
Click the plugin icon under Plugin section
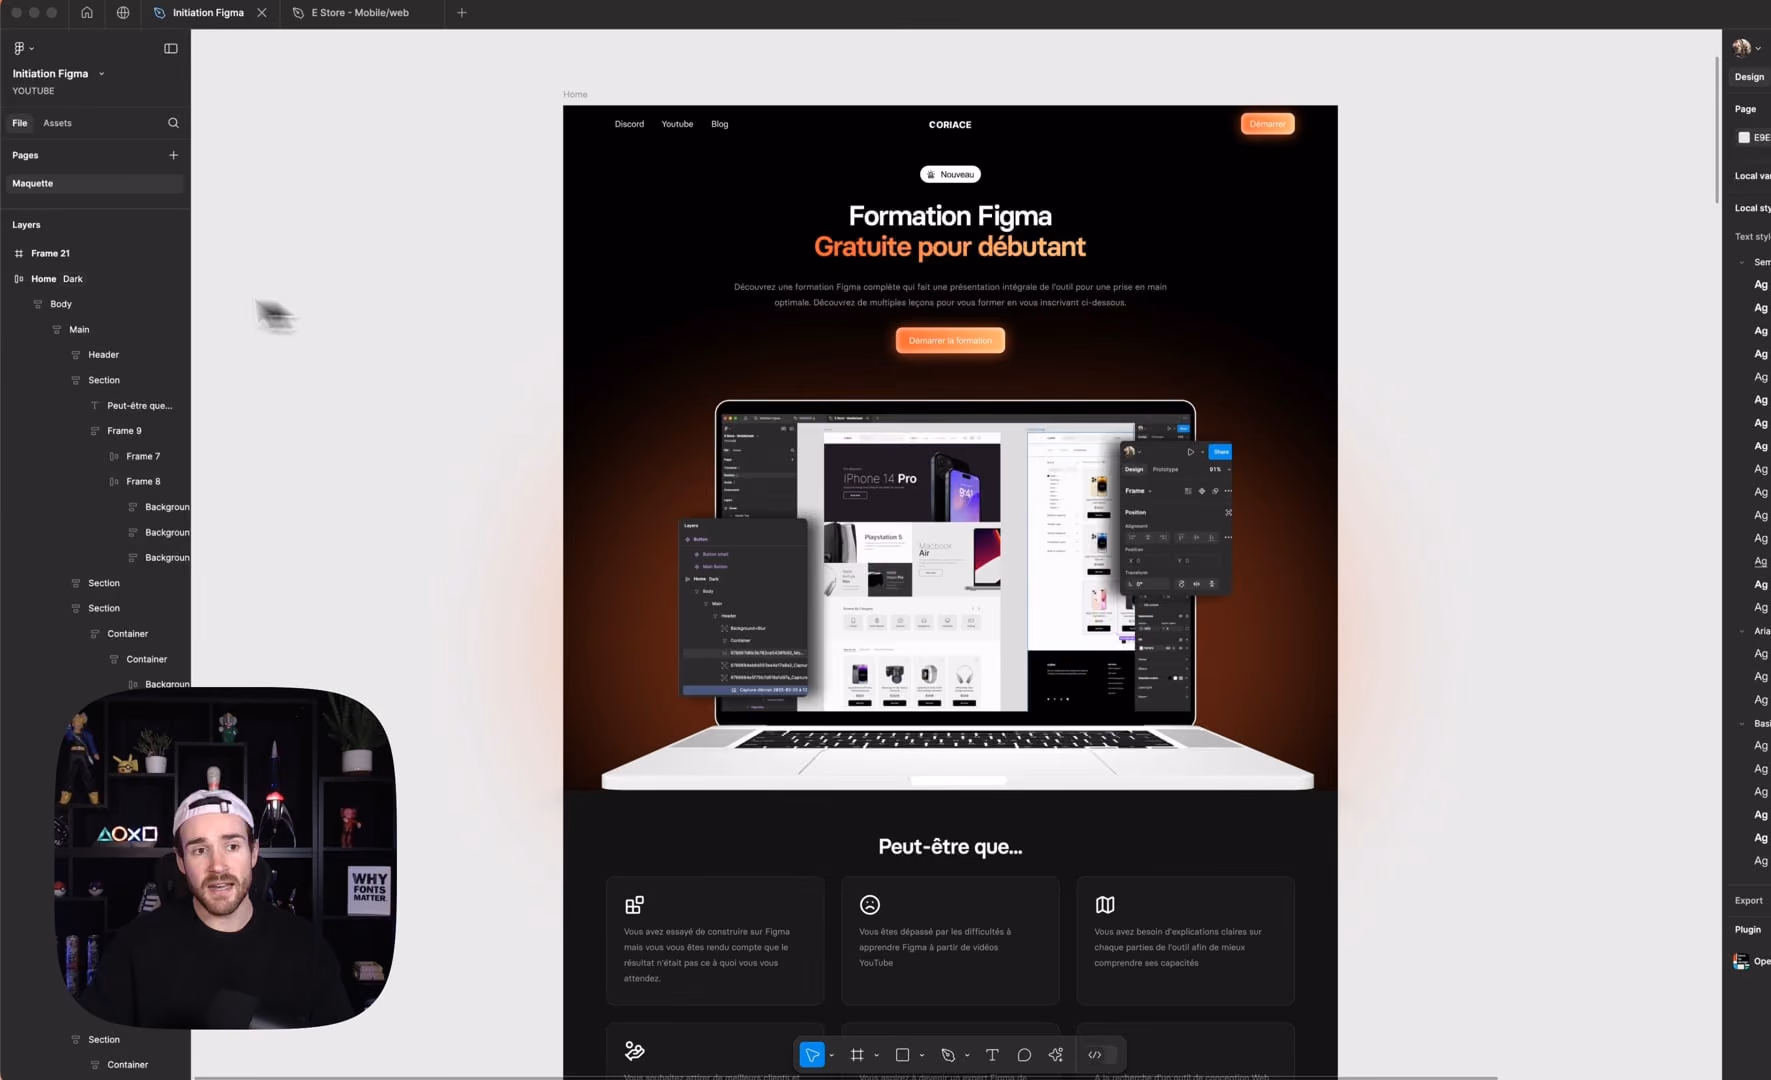[1741, 962]
